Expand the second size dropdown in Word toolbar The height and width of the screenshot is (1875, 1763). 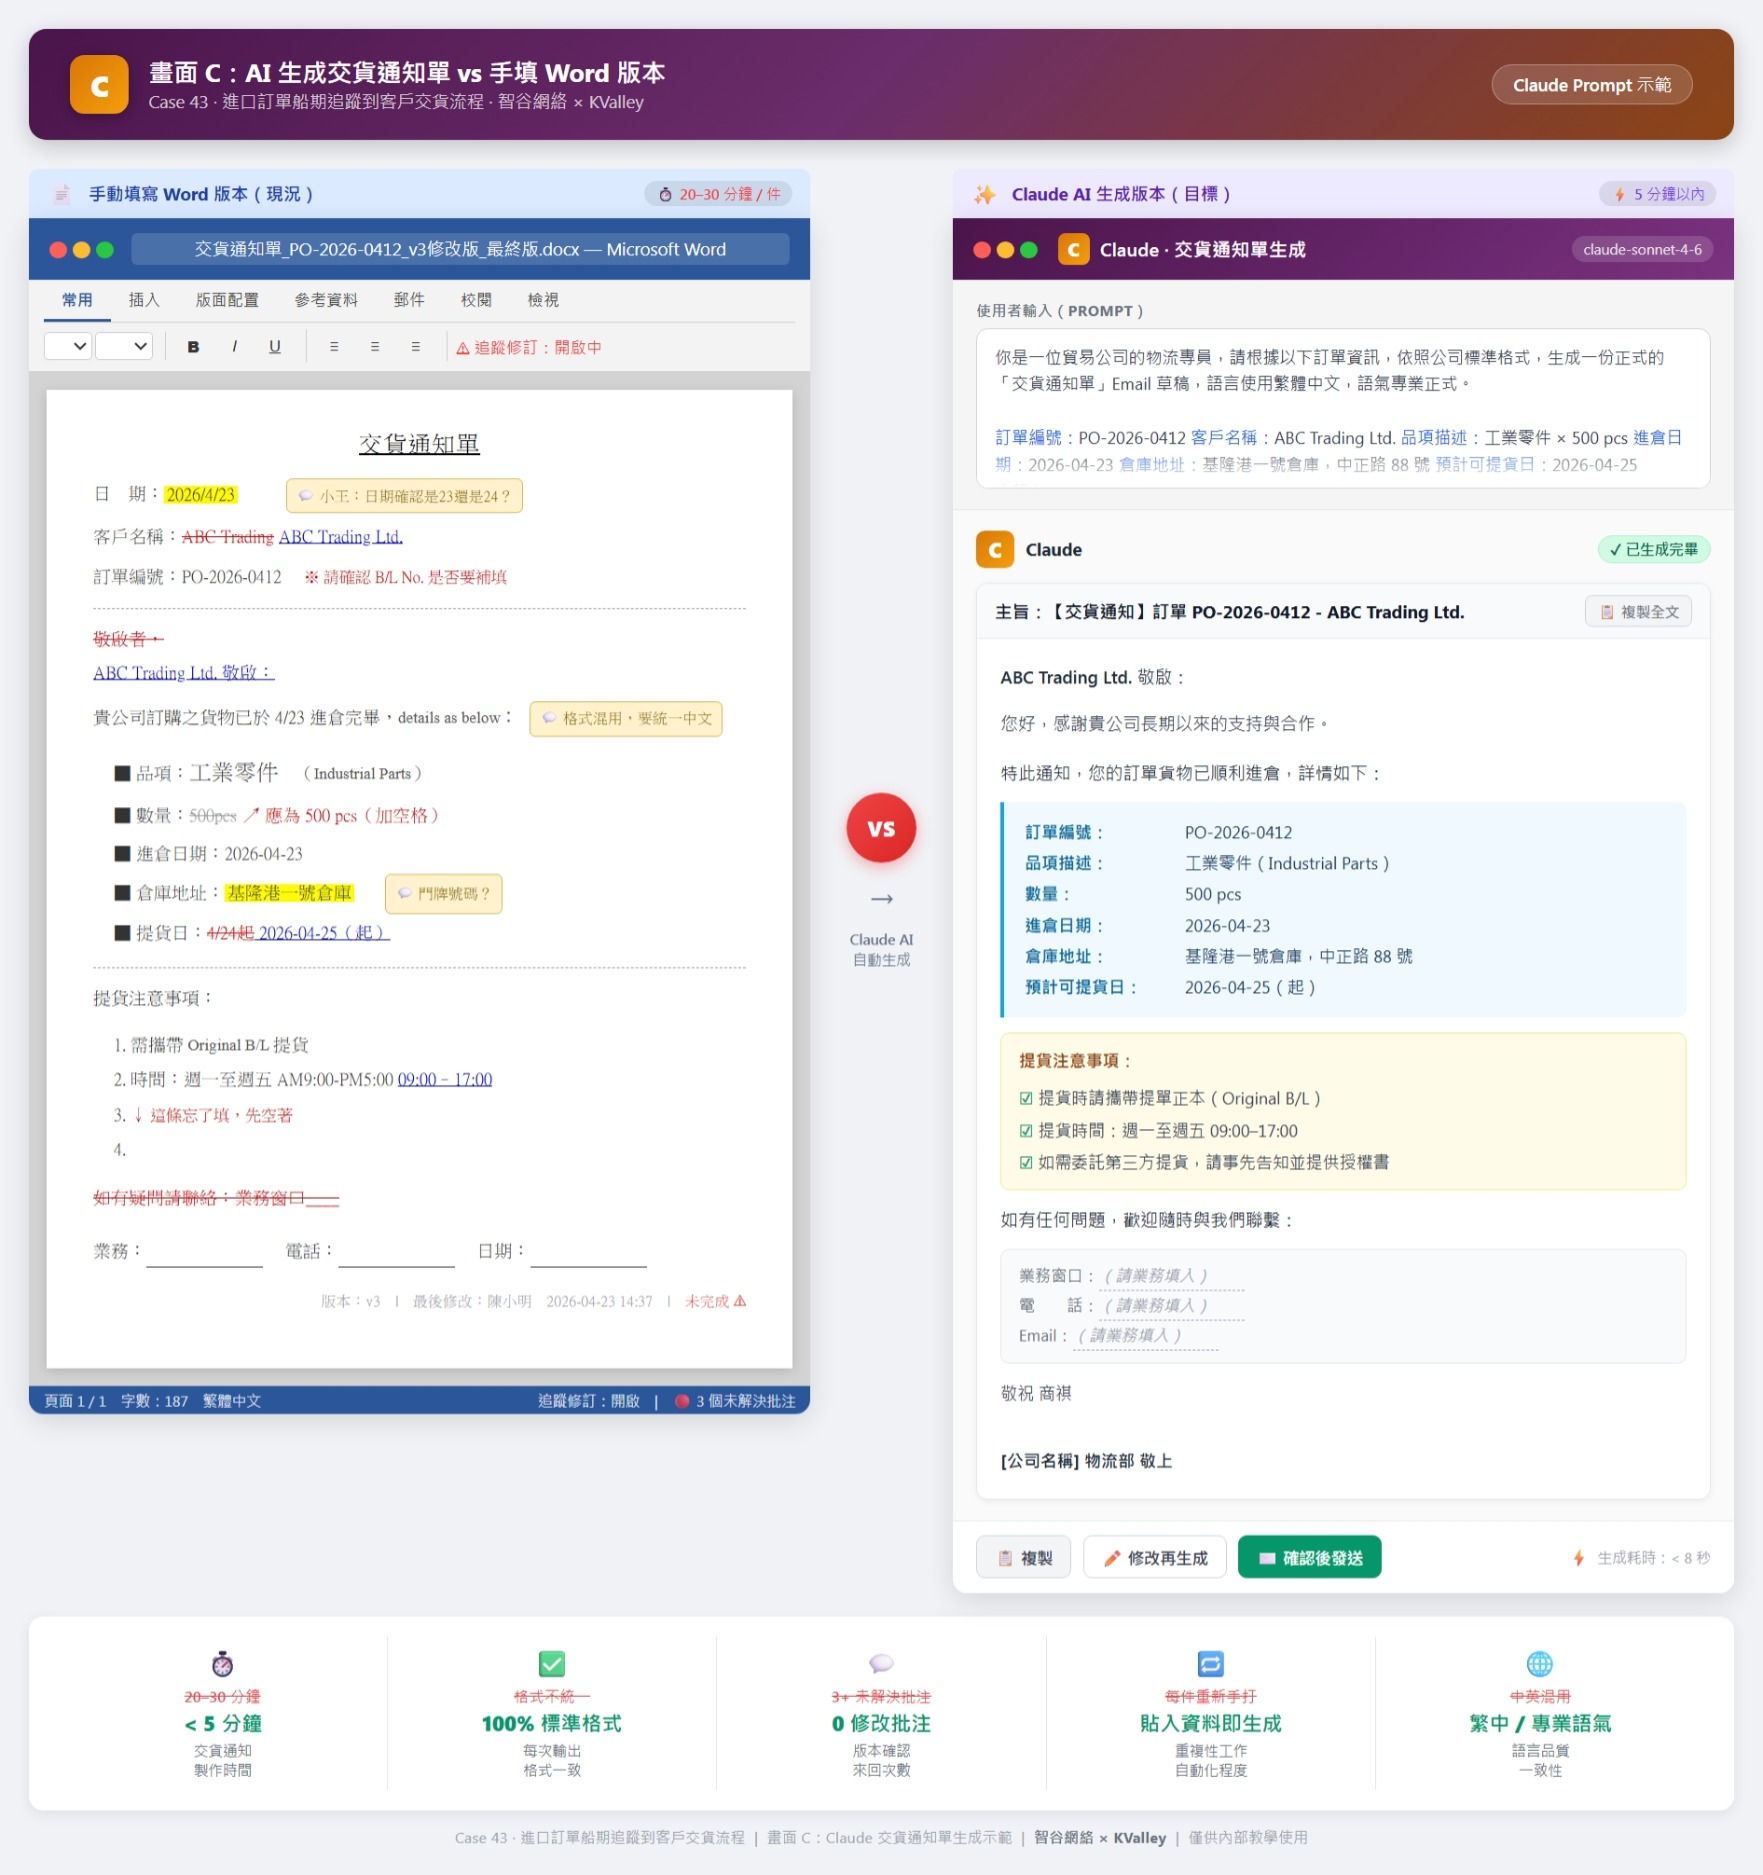[124, 346]
